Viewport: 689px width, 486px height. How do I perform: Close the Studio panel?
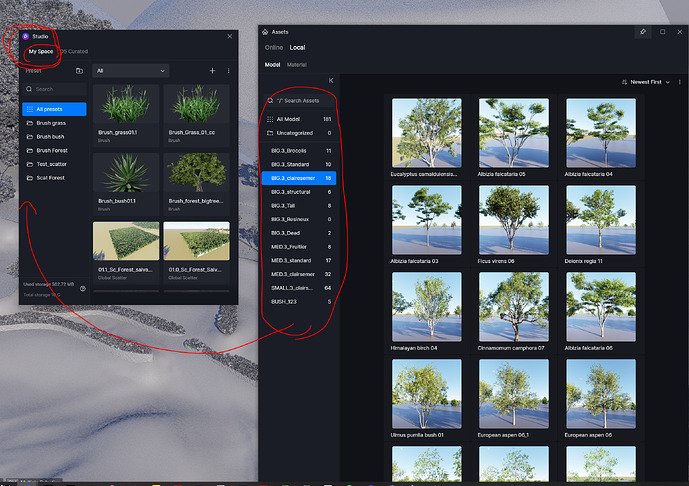(229, 36)
